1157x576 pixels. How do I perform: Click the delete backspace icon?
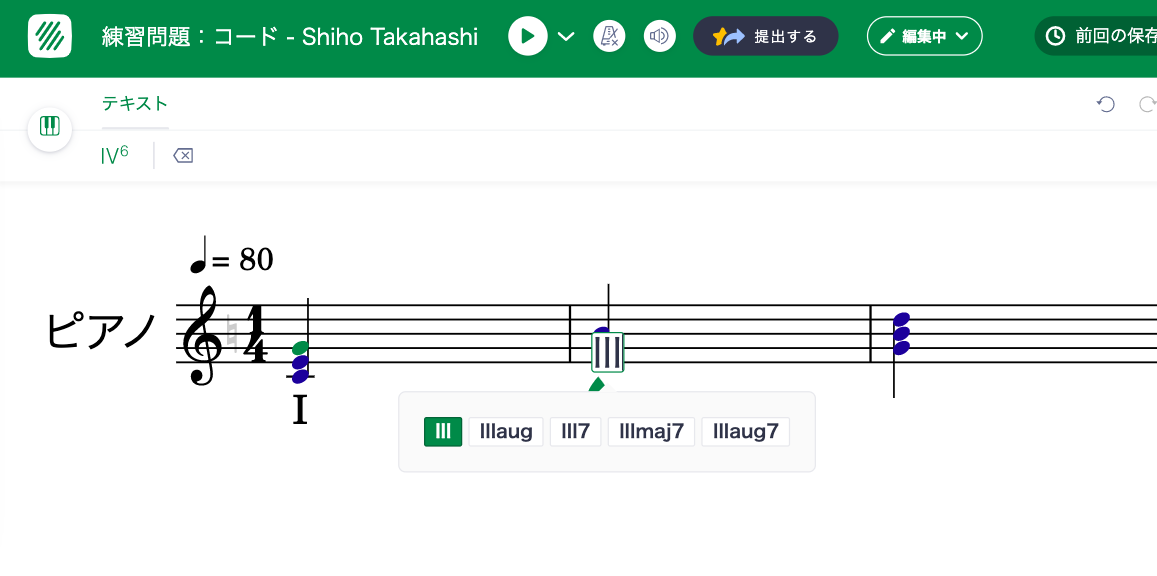tap(183, 155)
